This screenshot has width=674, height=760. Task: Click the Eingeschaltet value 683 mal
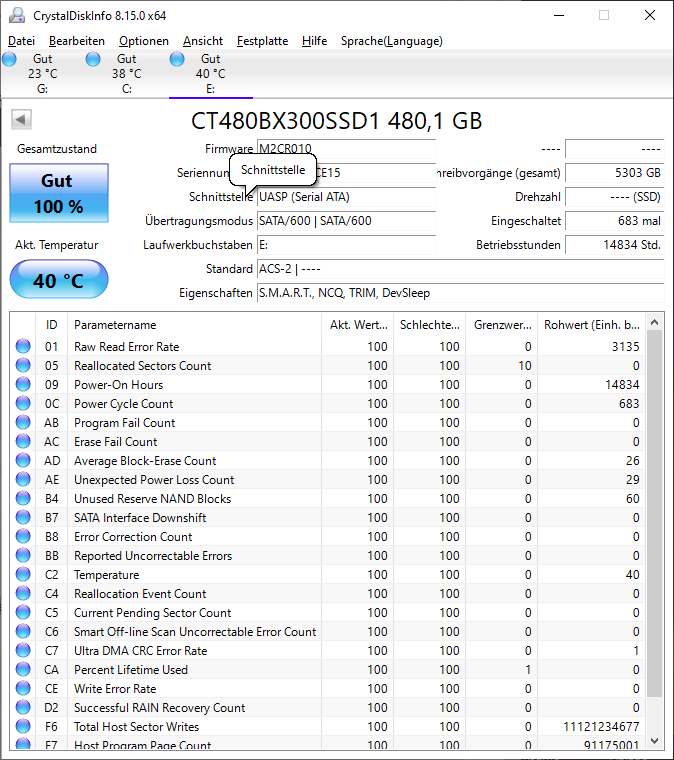pyautogui.click(x=614, y=221)
